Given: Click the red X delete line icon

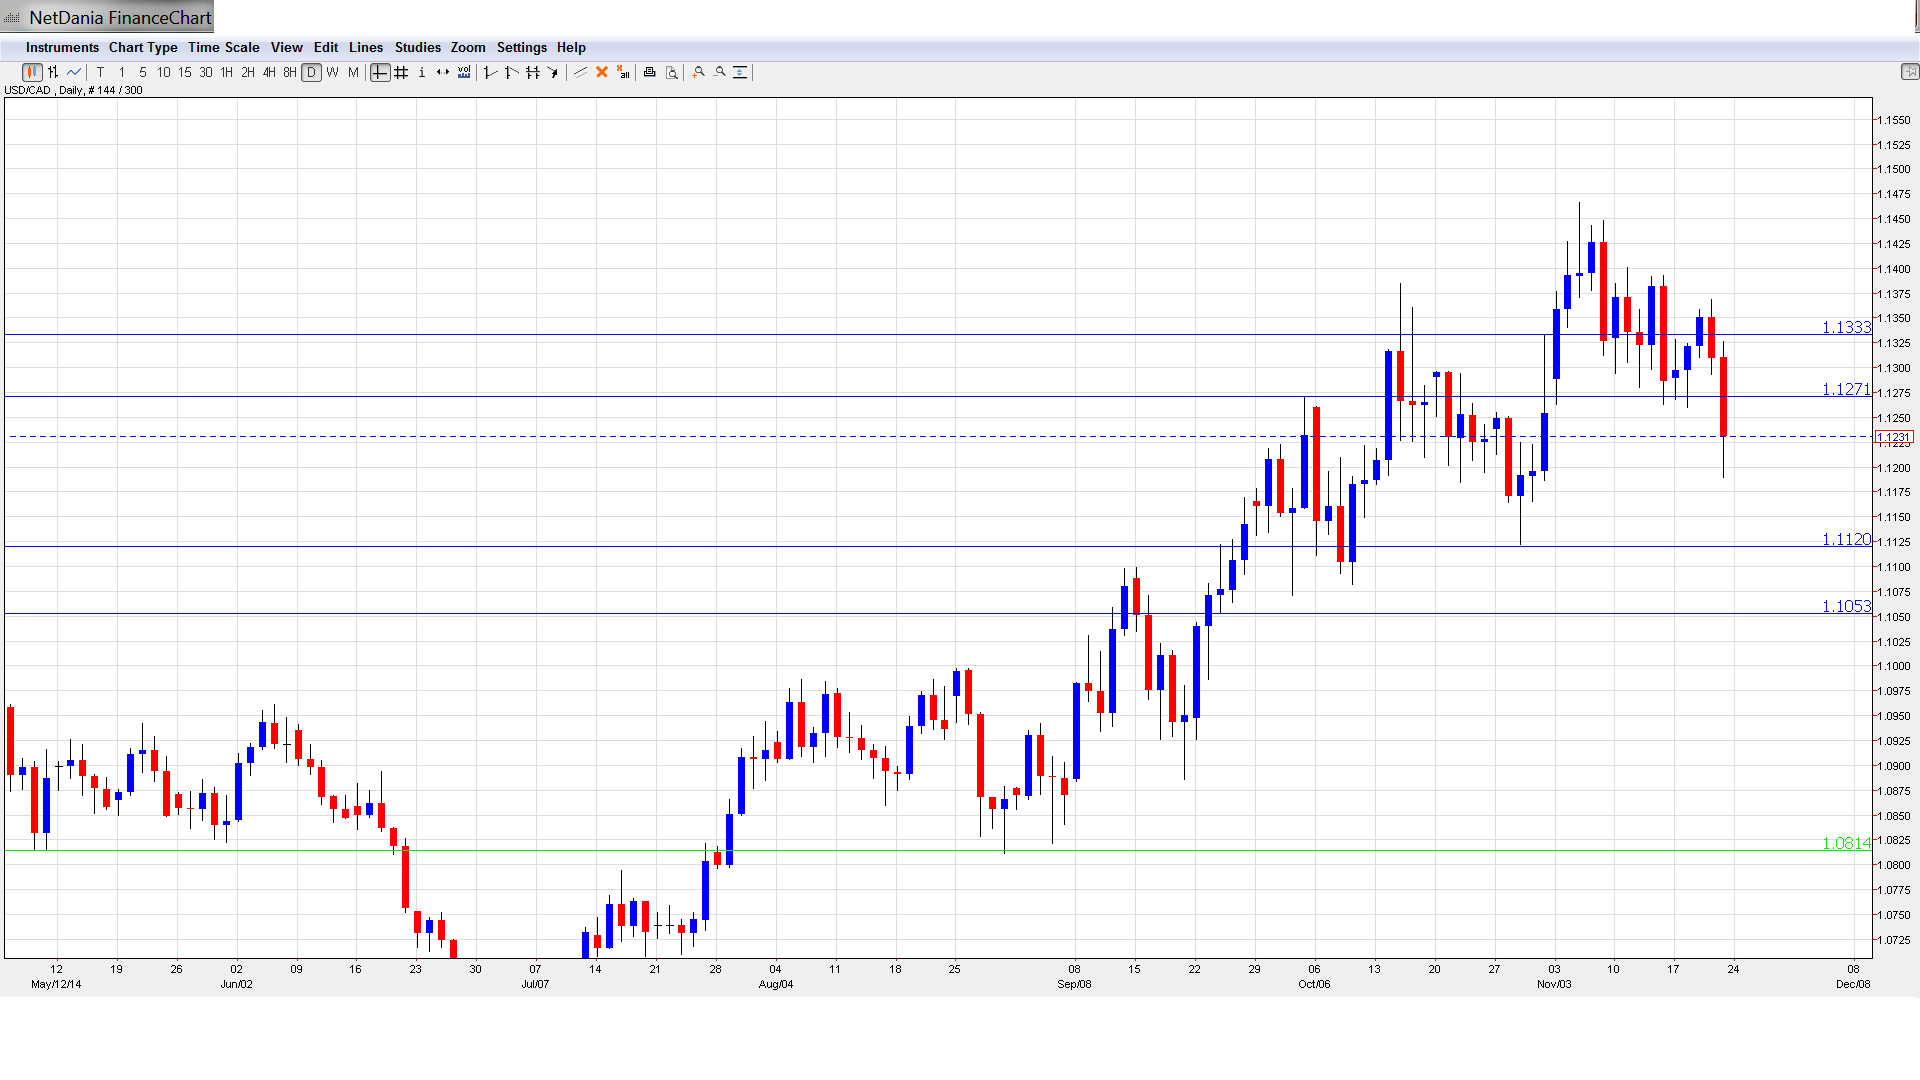Looking at the screenshot, I should click(602, 72).
